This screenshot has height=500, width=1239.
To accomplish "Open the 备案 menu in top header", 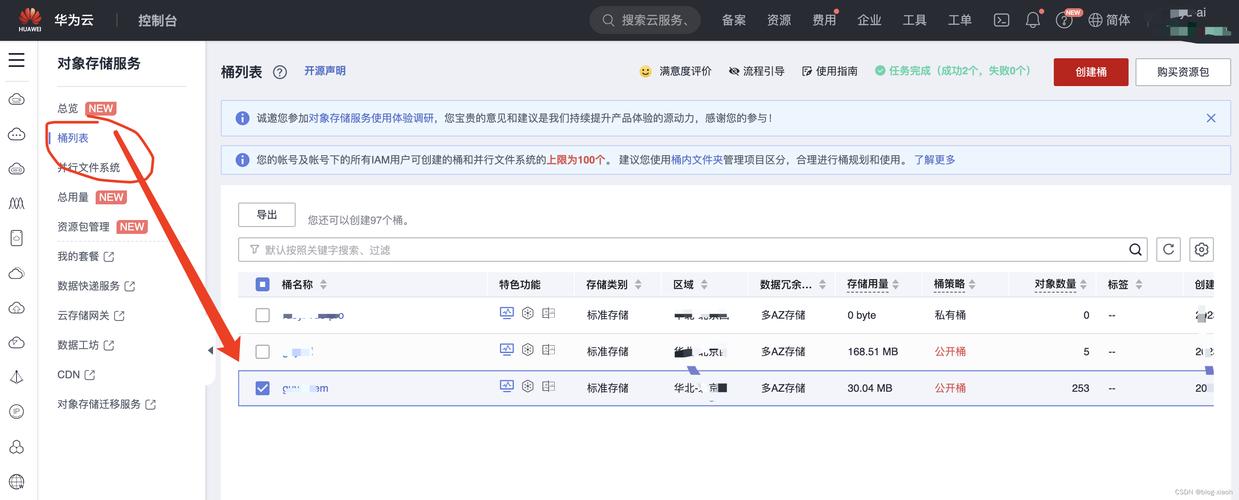I will click(x=734, y=20).
